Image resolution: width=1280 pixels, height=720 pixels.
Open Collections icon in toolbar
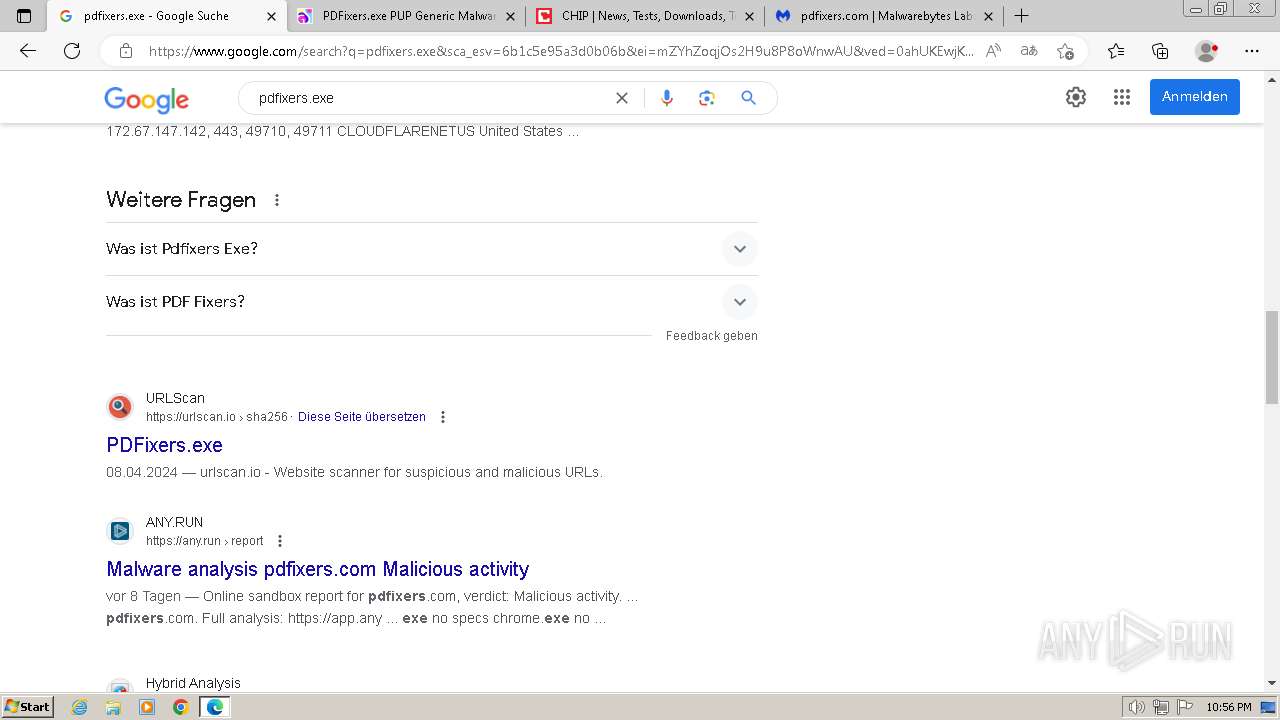click(1160, 51)
